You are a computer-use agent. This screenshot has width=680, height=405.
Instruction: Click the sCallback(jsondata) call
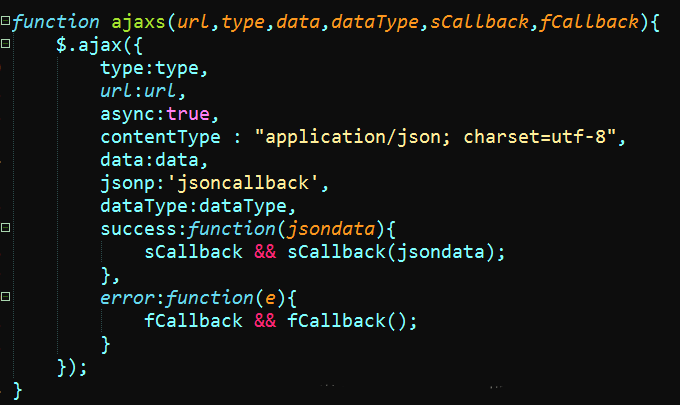click(396, 252)
